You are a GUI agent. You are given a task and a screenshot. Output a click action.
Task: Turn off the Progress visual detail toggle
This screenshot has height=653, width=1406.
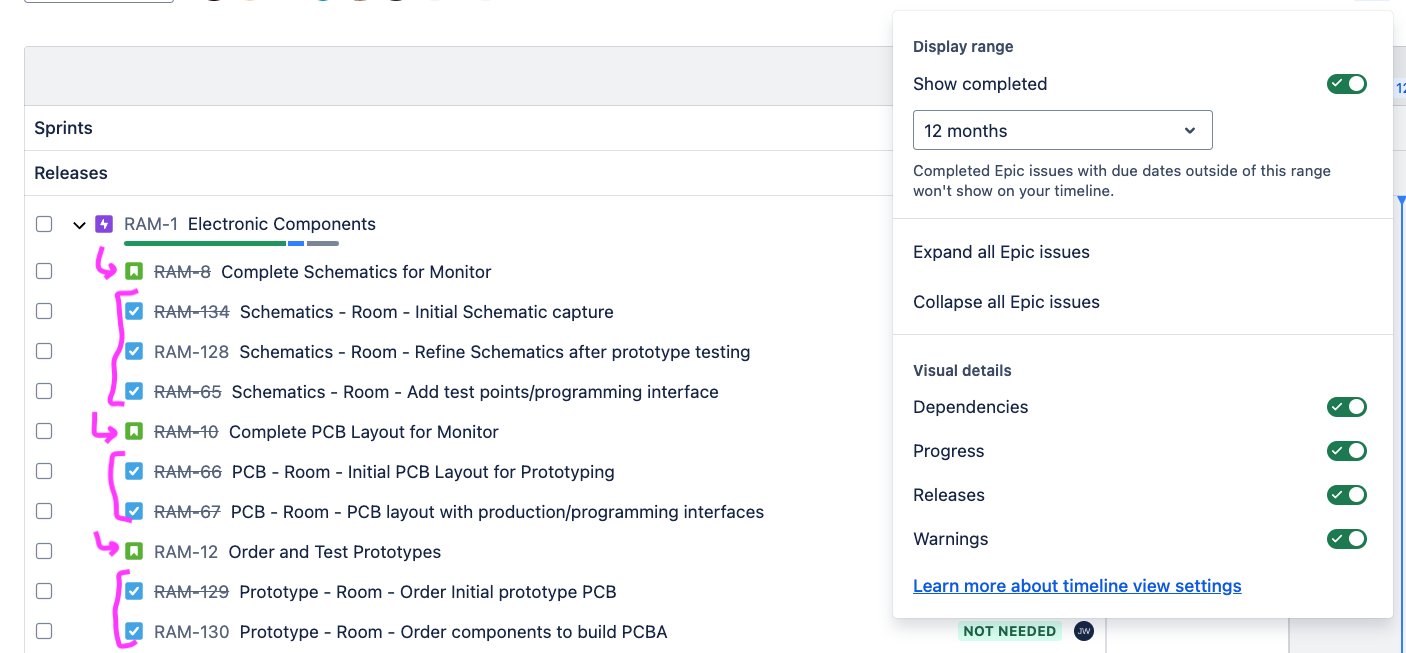click(x=1347, y=451)
